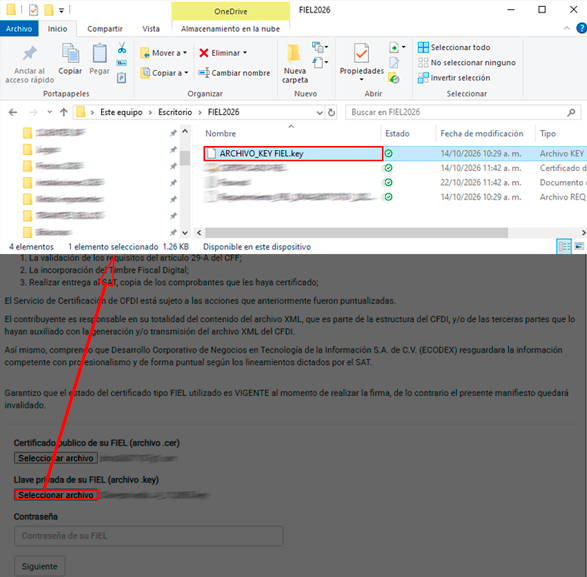Collapse the ribbon with the caret icon

pos(567,28)
